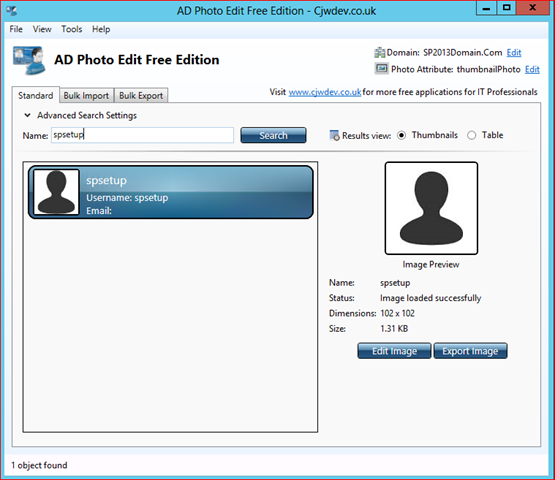The width and height of the screenshot is (555, 480).
Task: Switch to the Bulk Import tab
Action: click(x=86, y=96)
